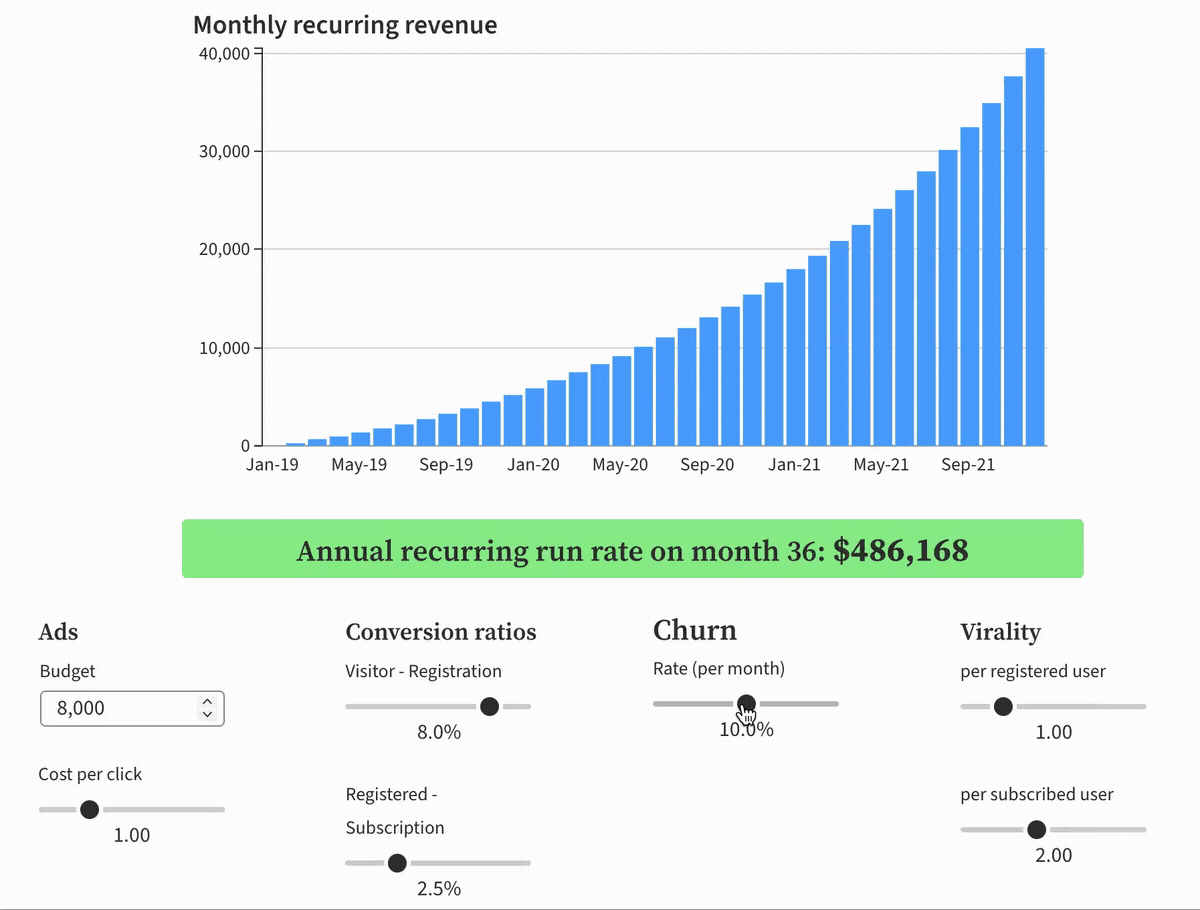Click the 40,000 y-axis label
This screenshot has height=910, width=1200.
coord(224,53)
